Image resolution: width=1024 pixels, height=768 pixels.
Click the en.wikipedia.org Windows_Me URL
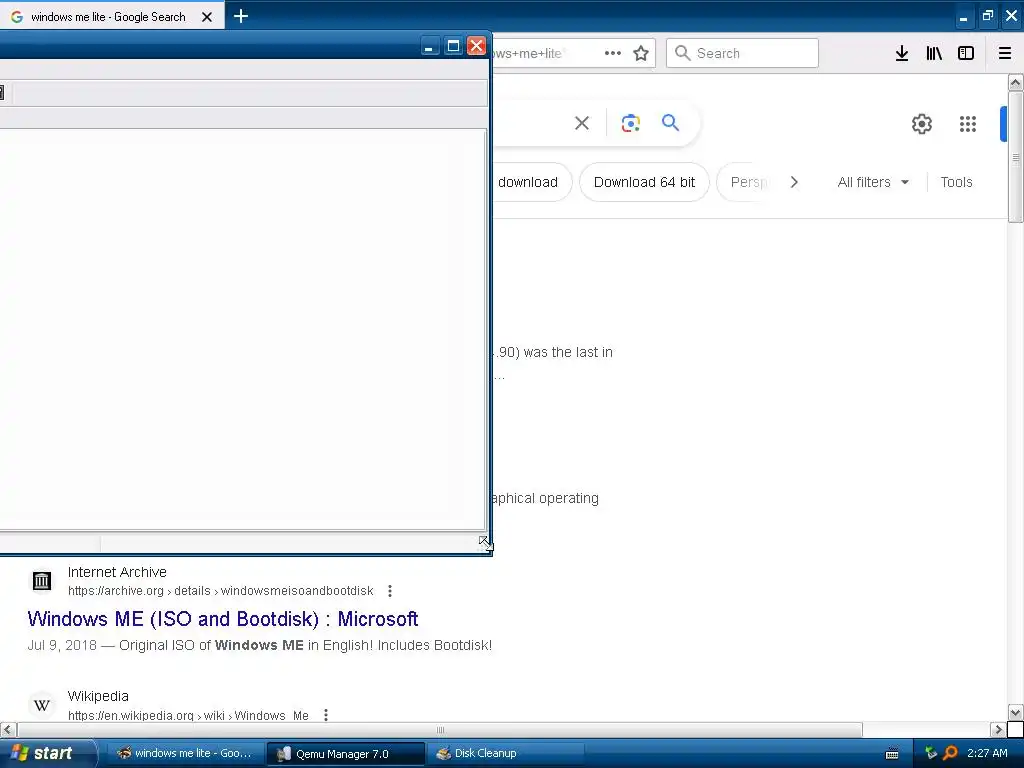188,716
